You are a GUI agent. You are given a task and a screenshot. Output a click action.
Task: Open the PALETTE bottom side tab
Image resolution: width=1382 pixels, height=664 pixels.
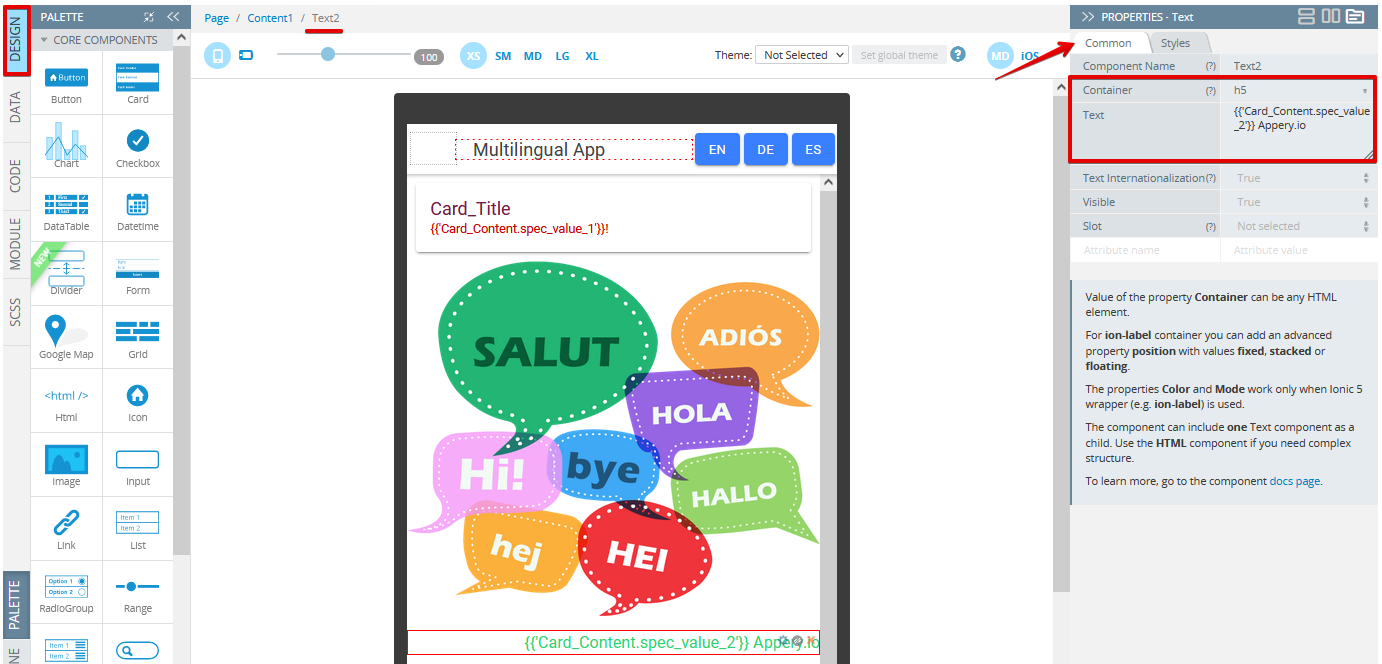(15, 605)
